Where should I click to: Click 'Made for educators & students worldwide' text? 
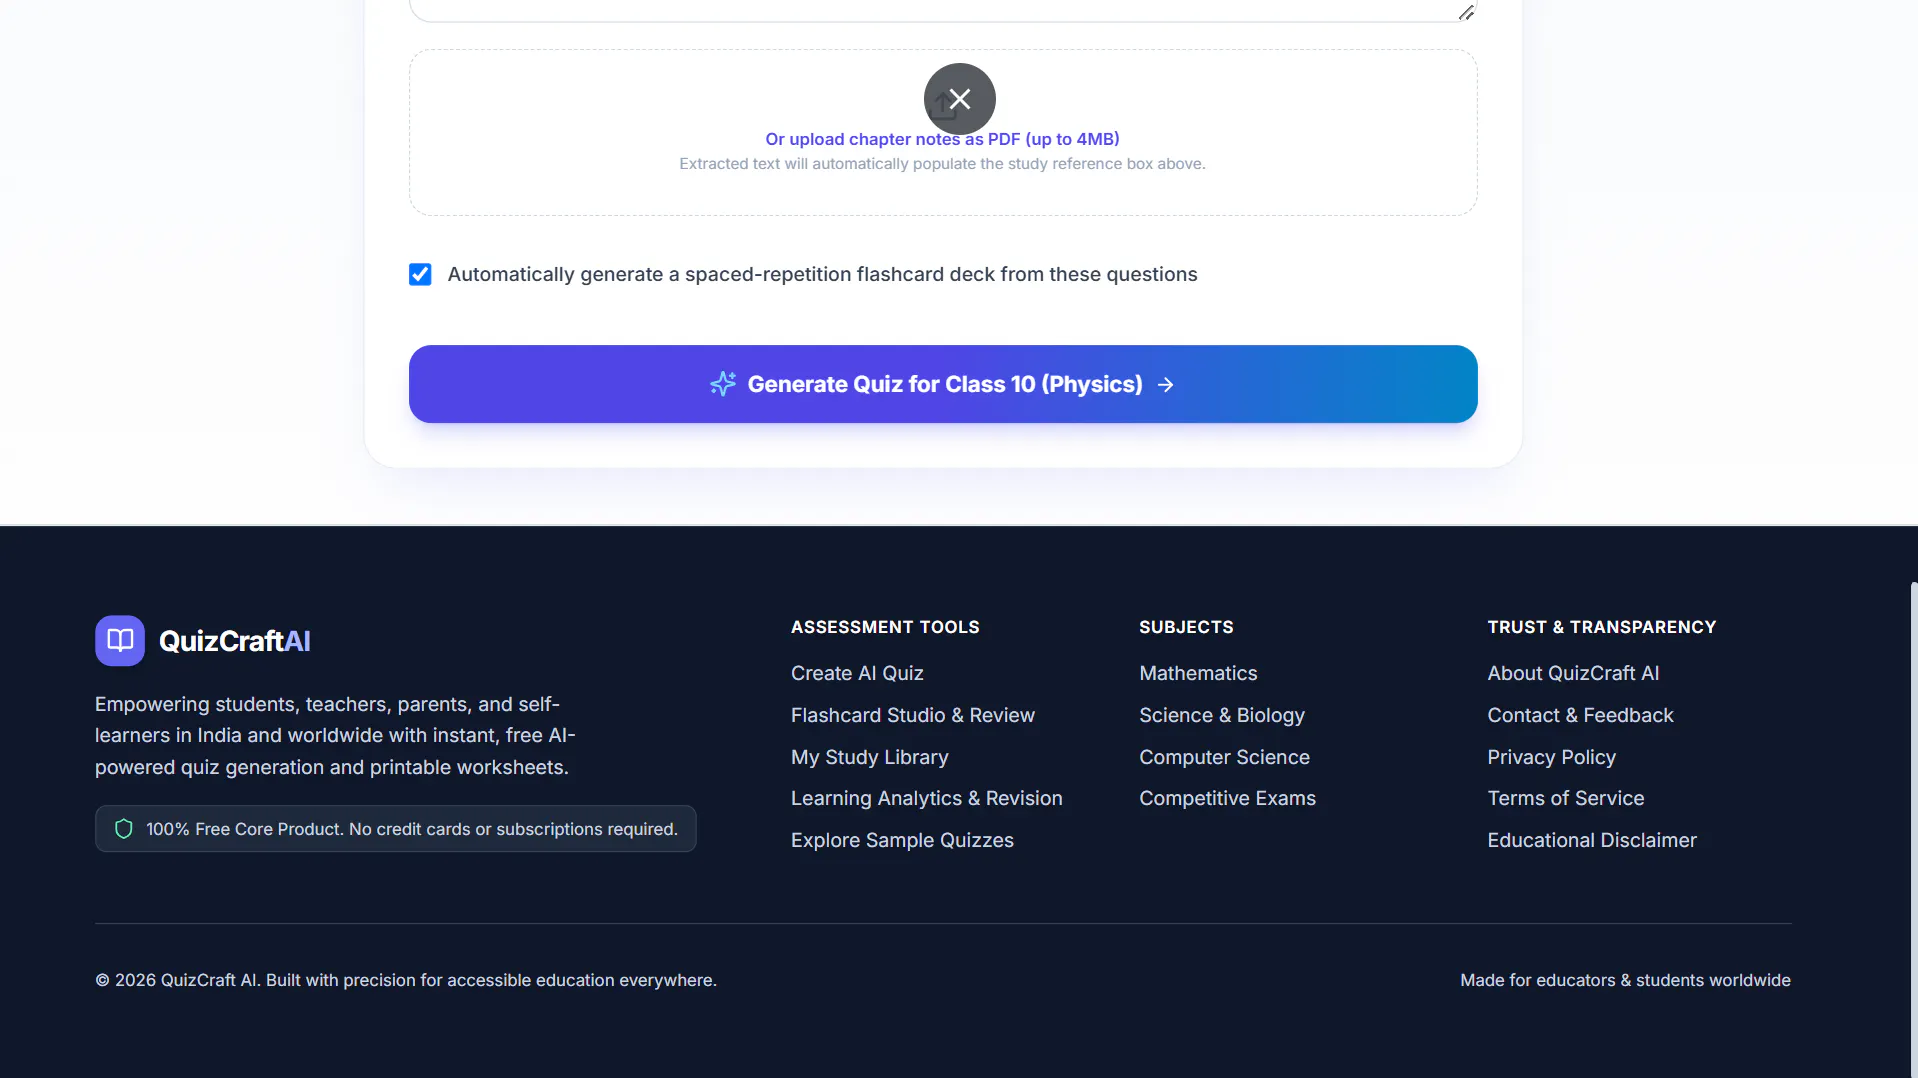click(x=1625, y=980)
